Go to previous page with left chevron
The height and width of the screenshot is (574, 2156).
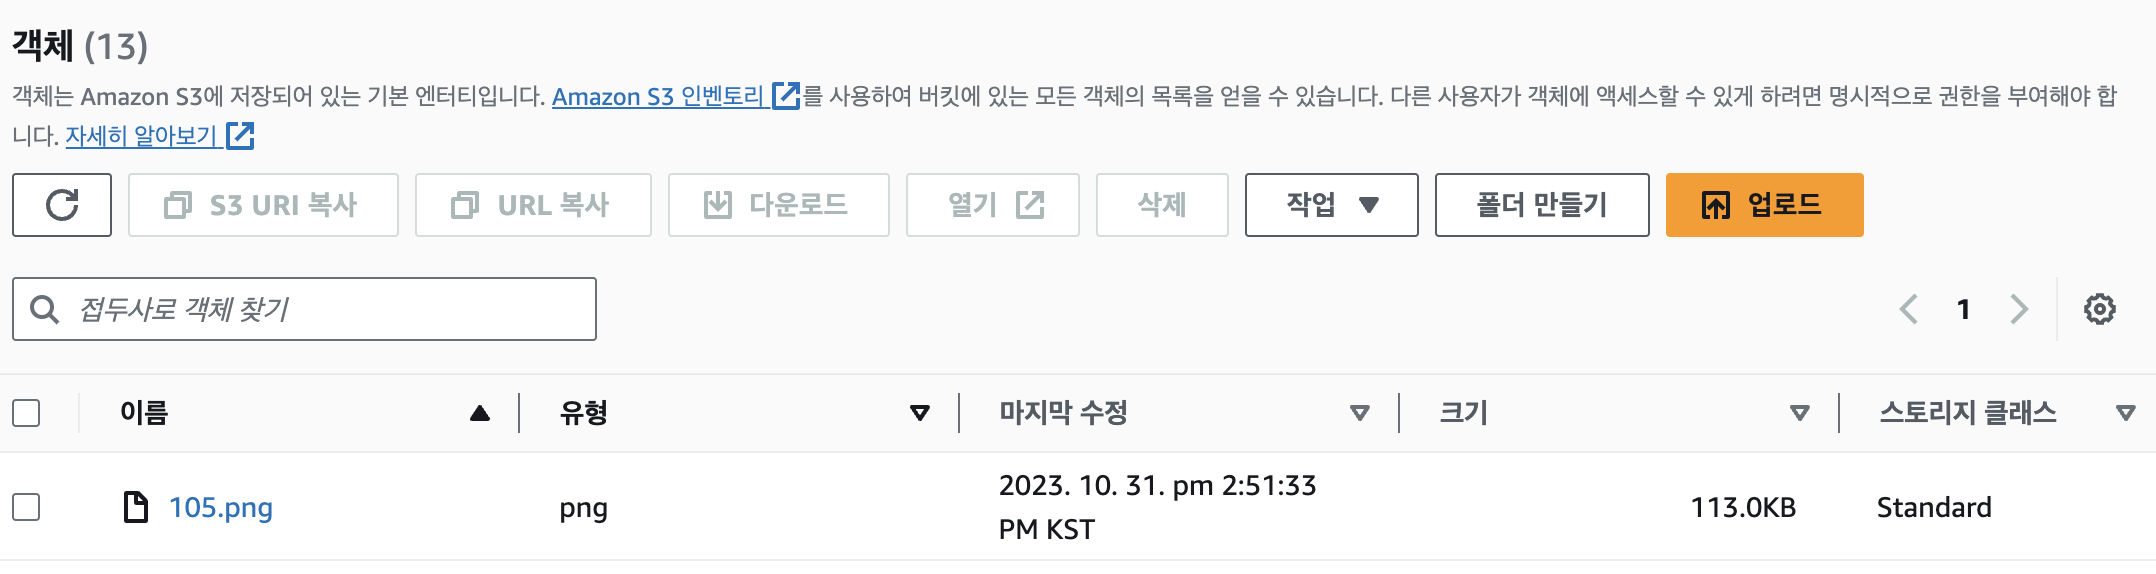coord(1908,309)
